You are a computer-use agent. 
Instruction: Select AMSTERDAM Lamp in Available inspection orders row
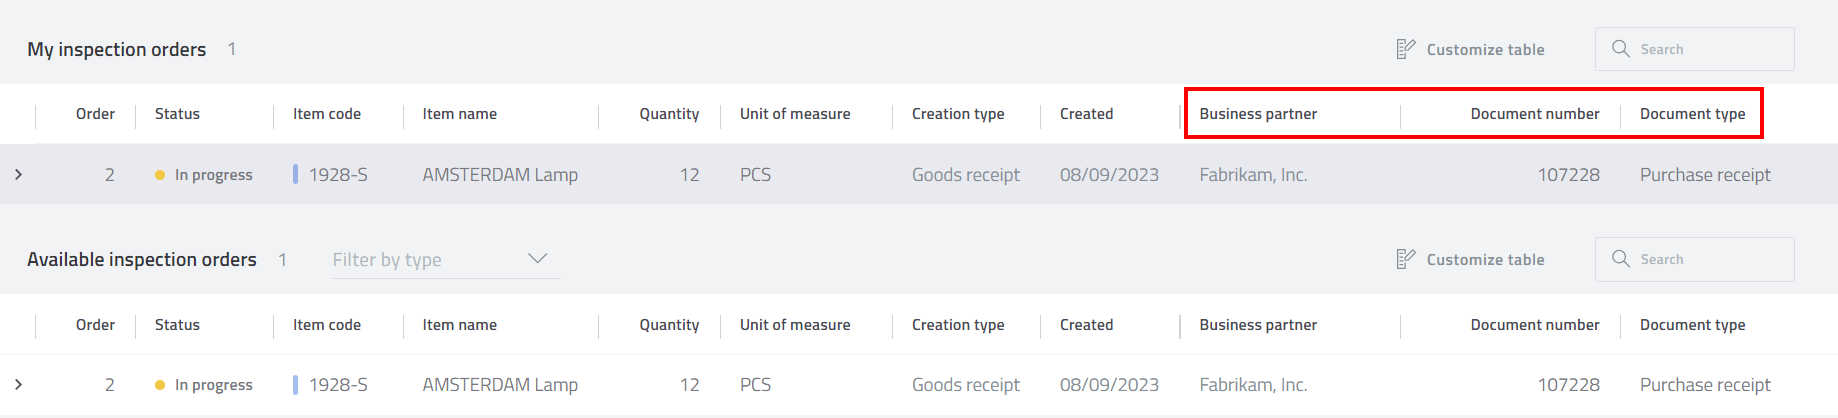(x=500, y=385)
